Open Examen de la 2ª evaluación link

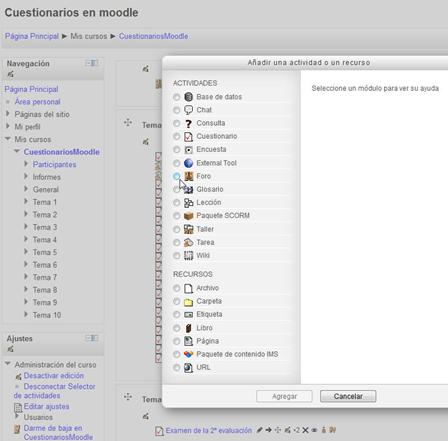pyautogui.click(x=209, y=430)
